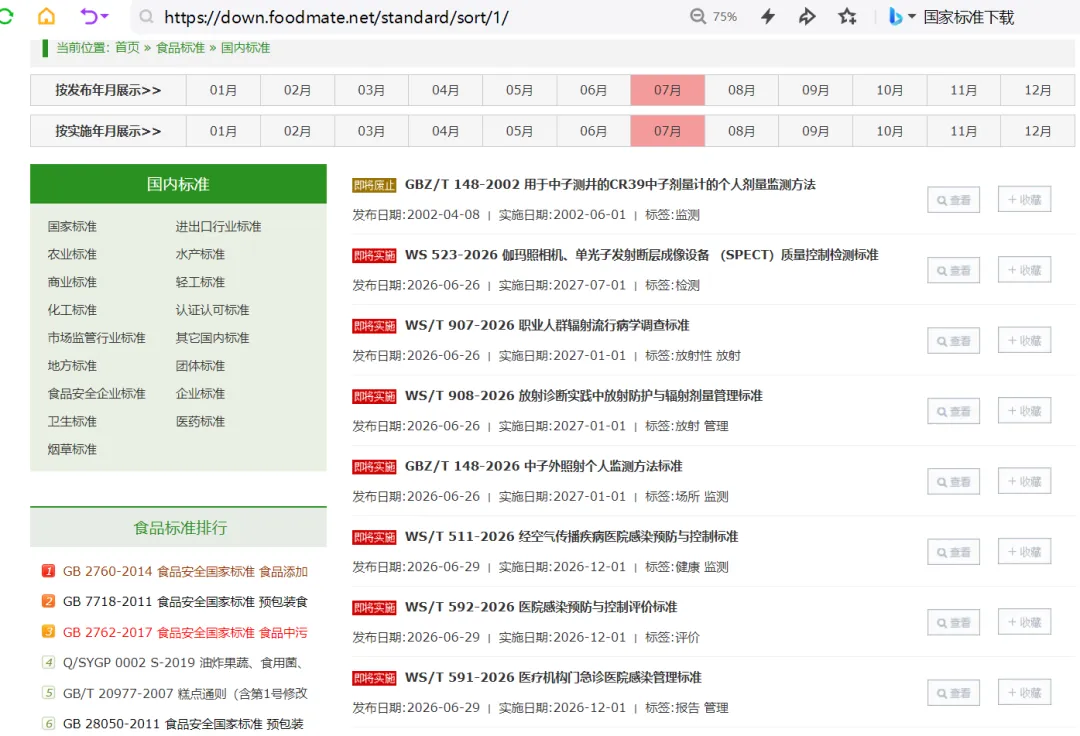Open the 75% zoom control

[714, 17]
